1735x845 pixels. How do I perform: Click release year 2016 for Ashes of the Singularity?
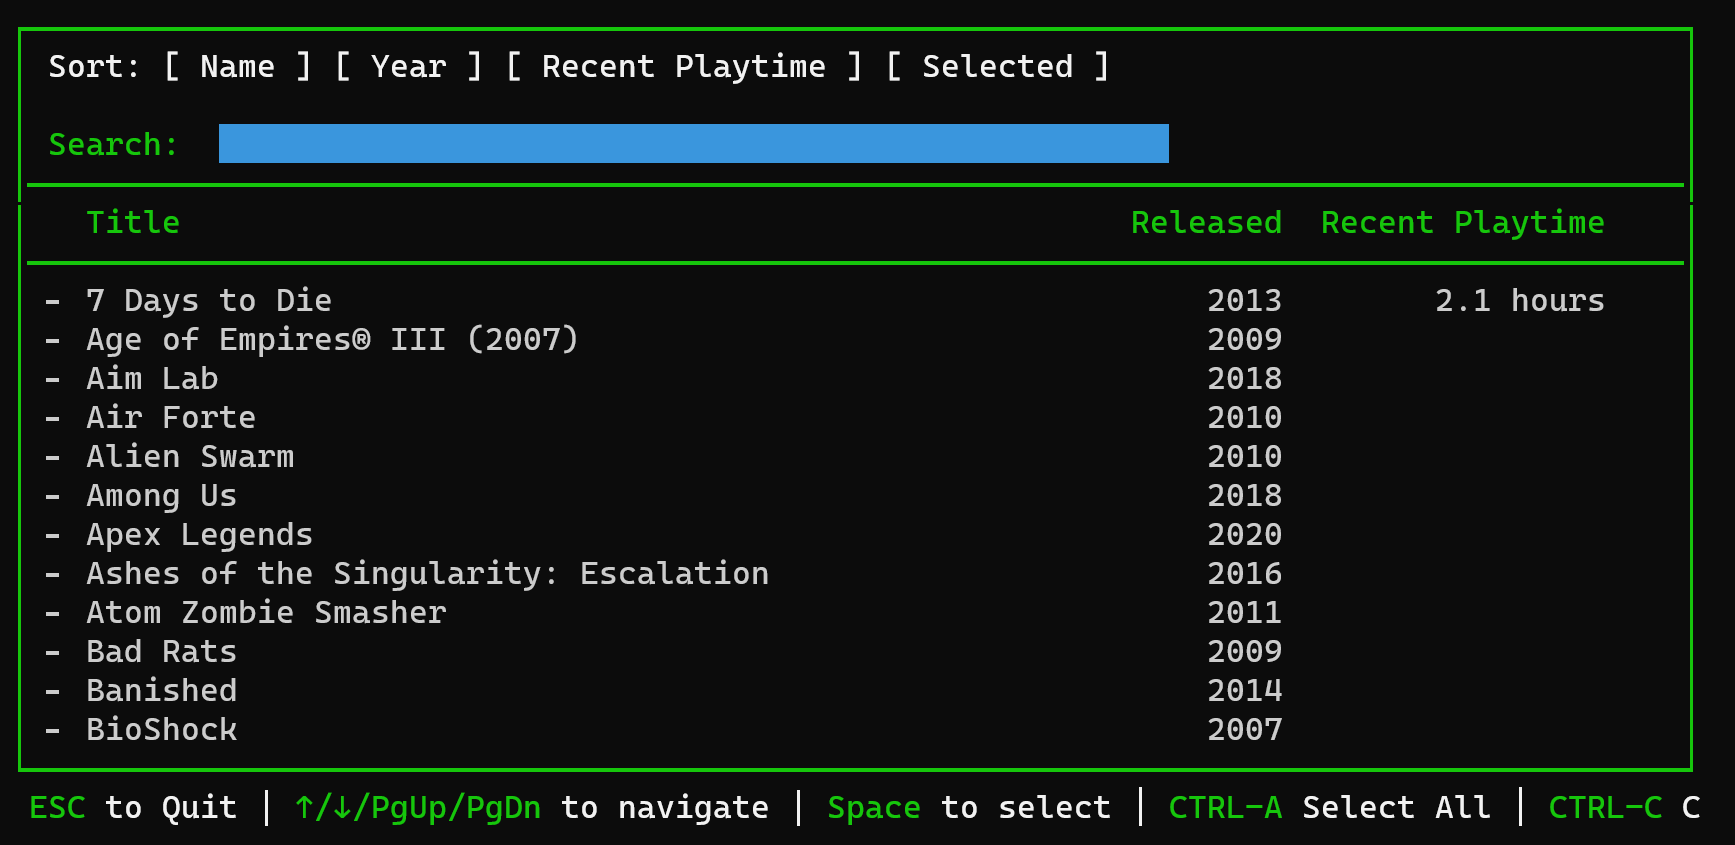click(x=1244, y=573)
